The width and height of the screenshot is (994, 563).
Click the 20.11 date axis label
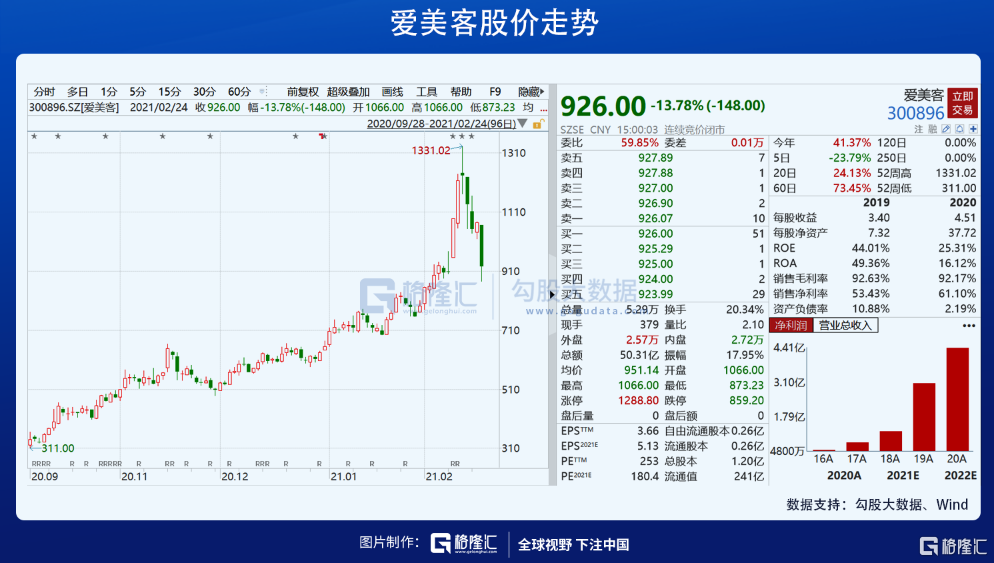(x=134, y=476)
